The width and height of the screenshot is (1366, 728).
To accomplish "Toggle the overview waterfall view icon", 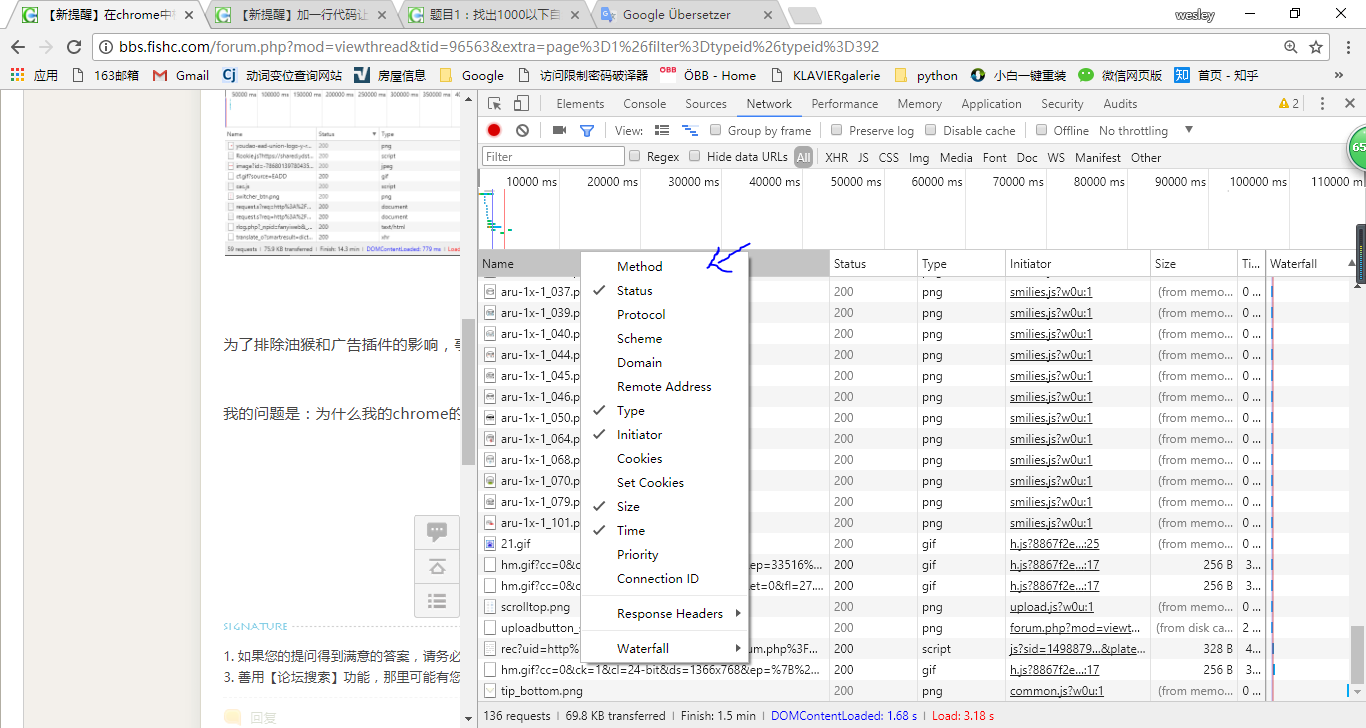I will click(689, 130).
